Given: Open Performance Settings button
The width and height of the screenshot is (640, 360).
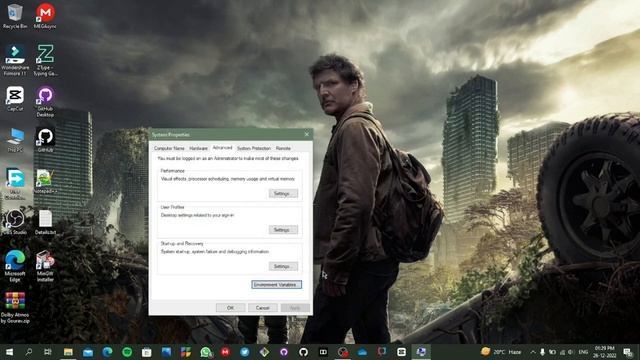Looking at the screenshot, I should tap(283, 193).
